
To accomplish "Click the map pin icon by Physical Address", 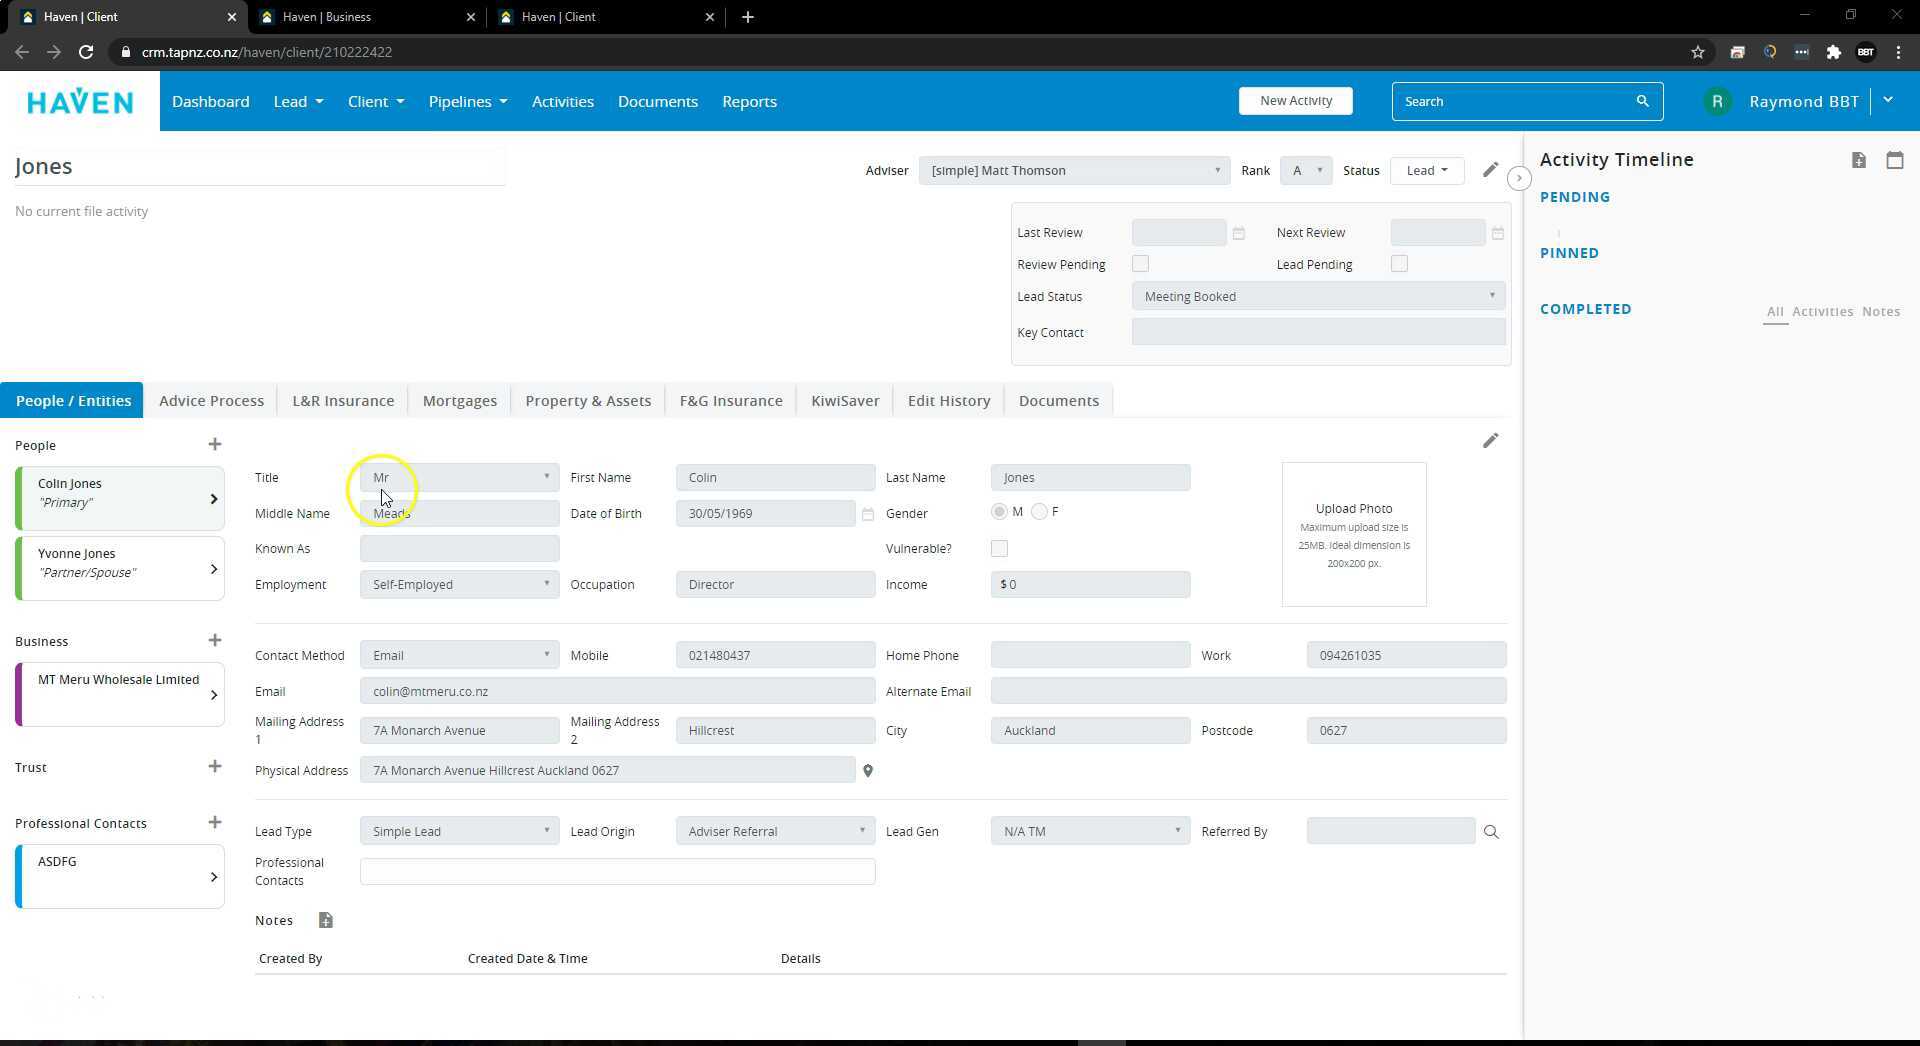I will coord(868,771).
